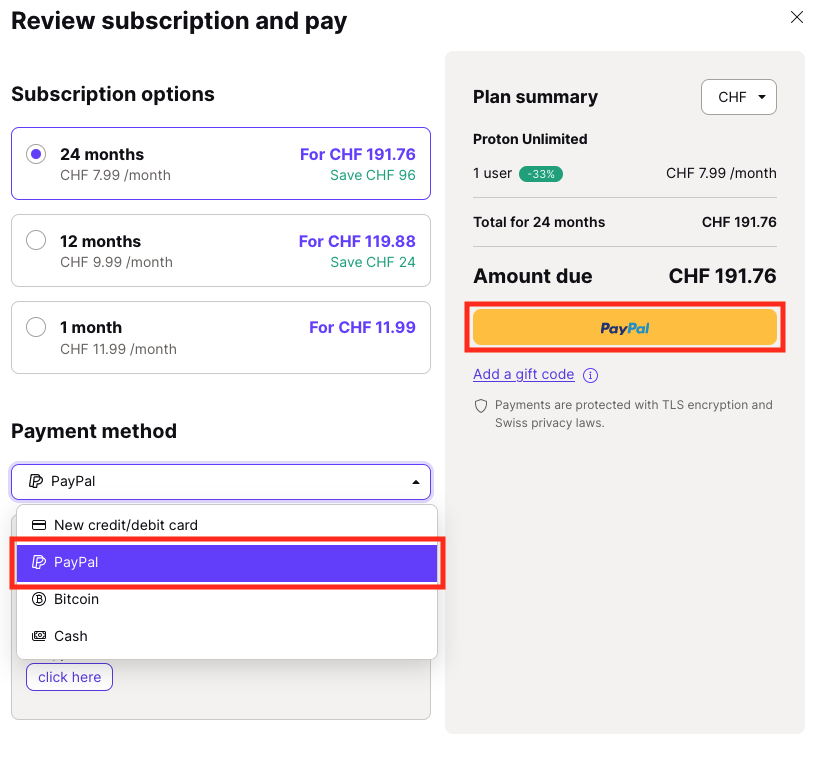This screenshot has width=822, height=765.
Task: Click the Bitcoin coin icon
Action: tap(39, 599)
